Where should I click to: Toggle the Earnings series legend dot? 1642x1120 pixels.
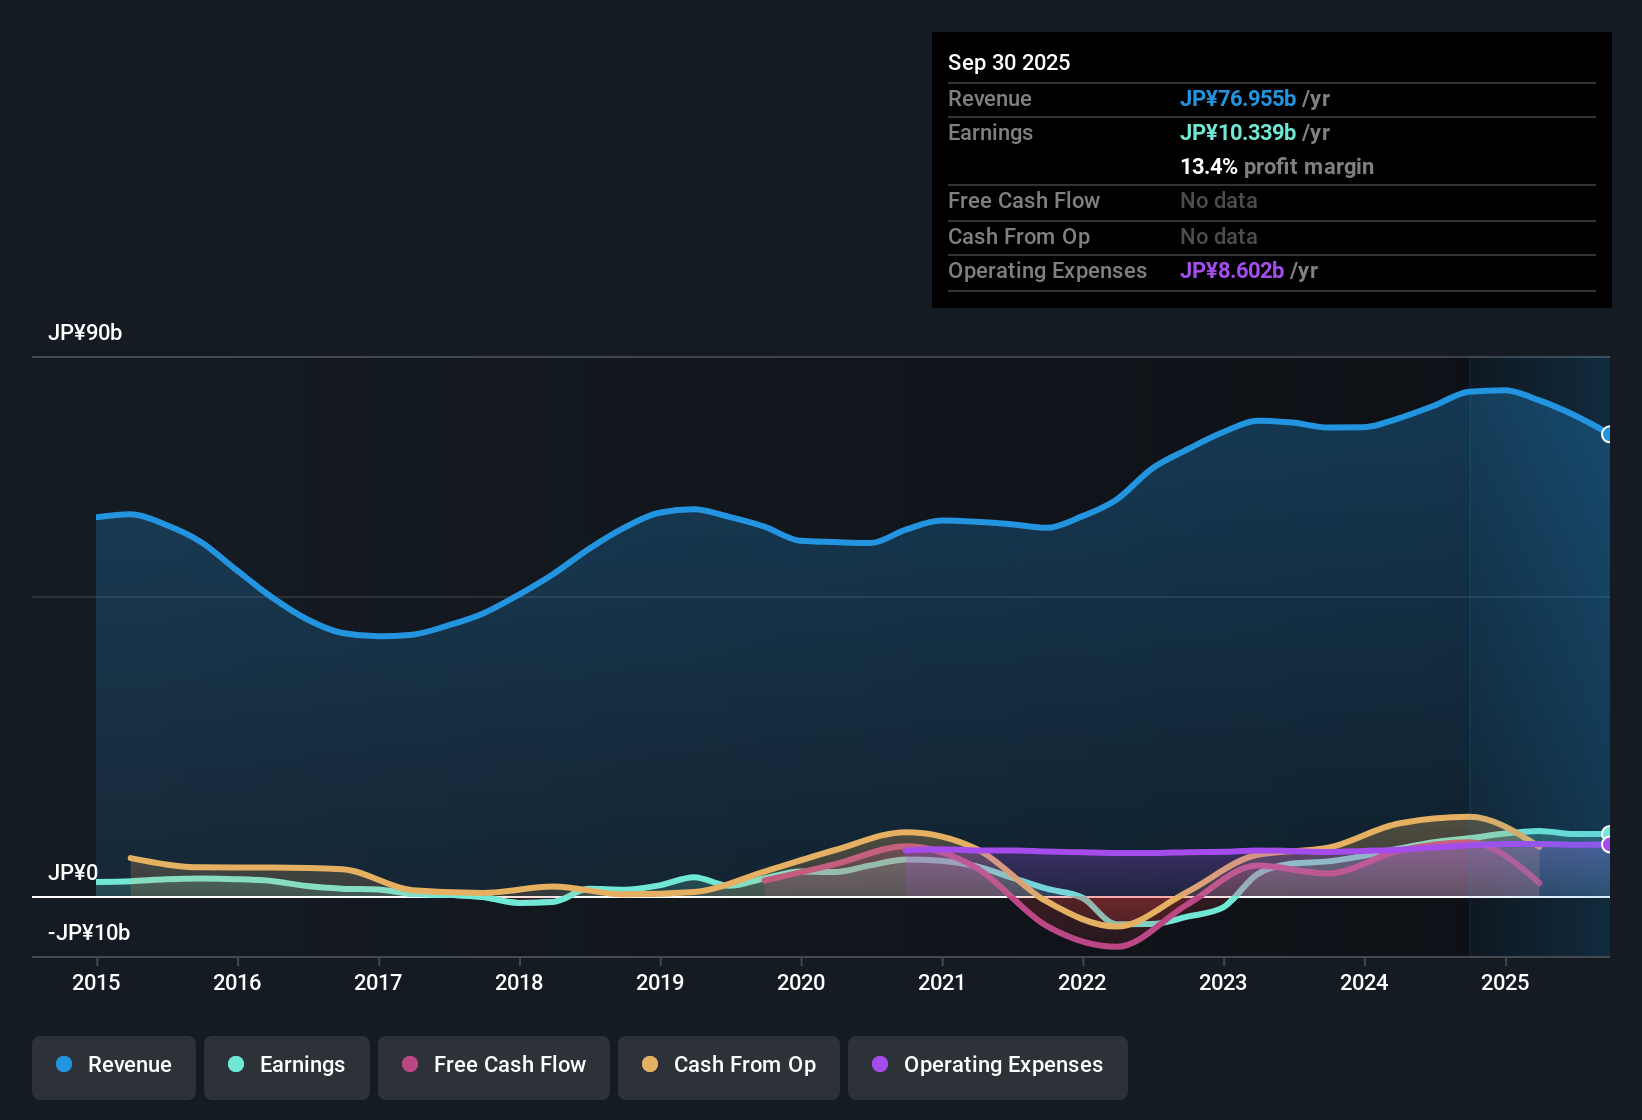236,1065
